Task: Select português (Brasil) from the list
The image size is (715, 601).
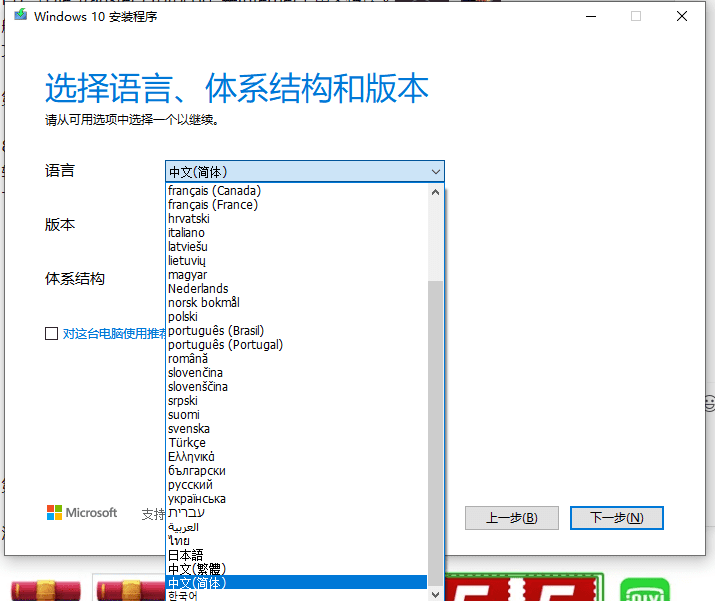Action: [x=216, y=331]
